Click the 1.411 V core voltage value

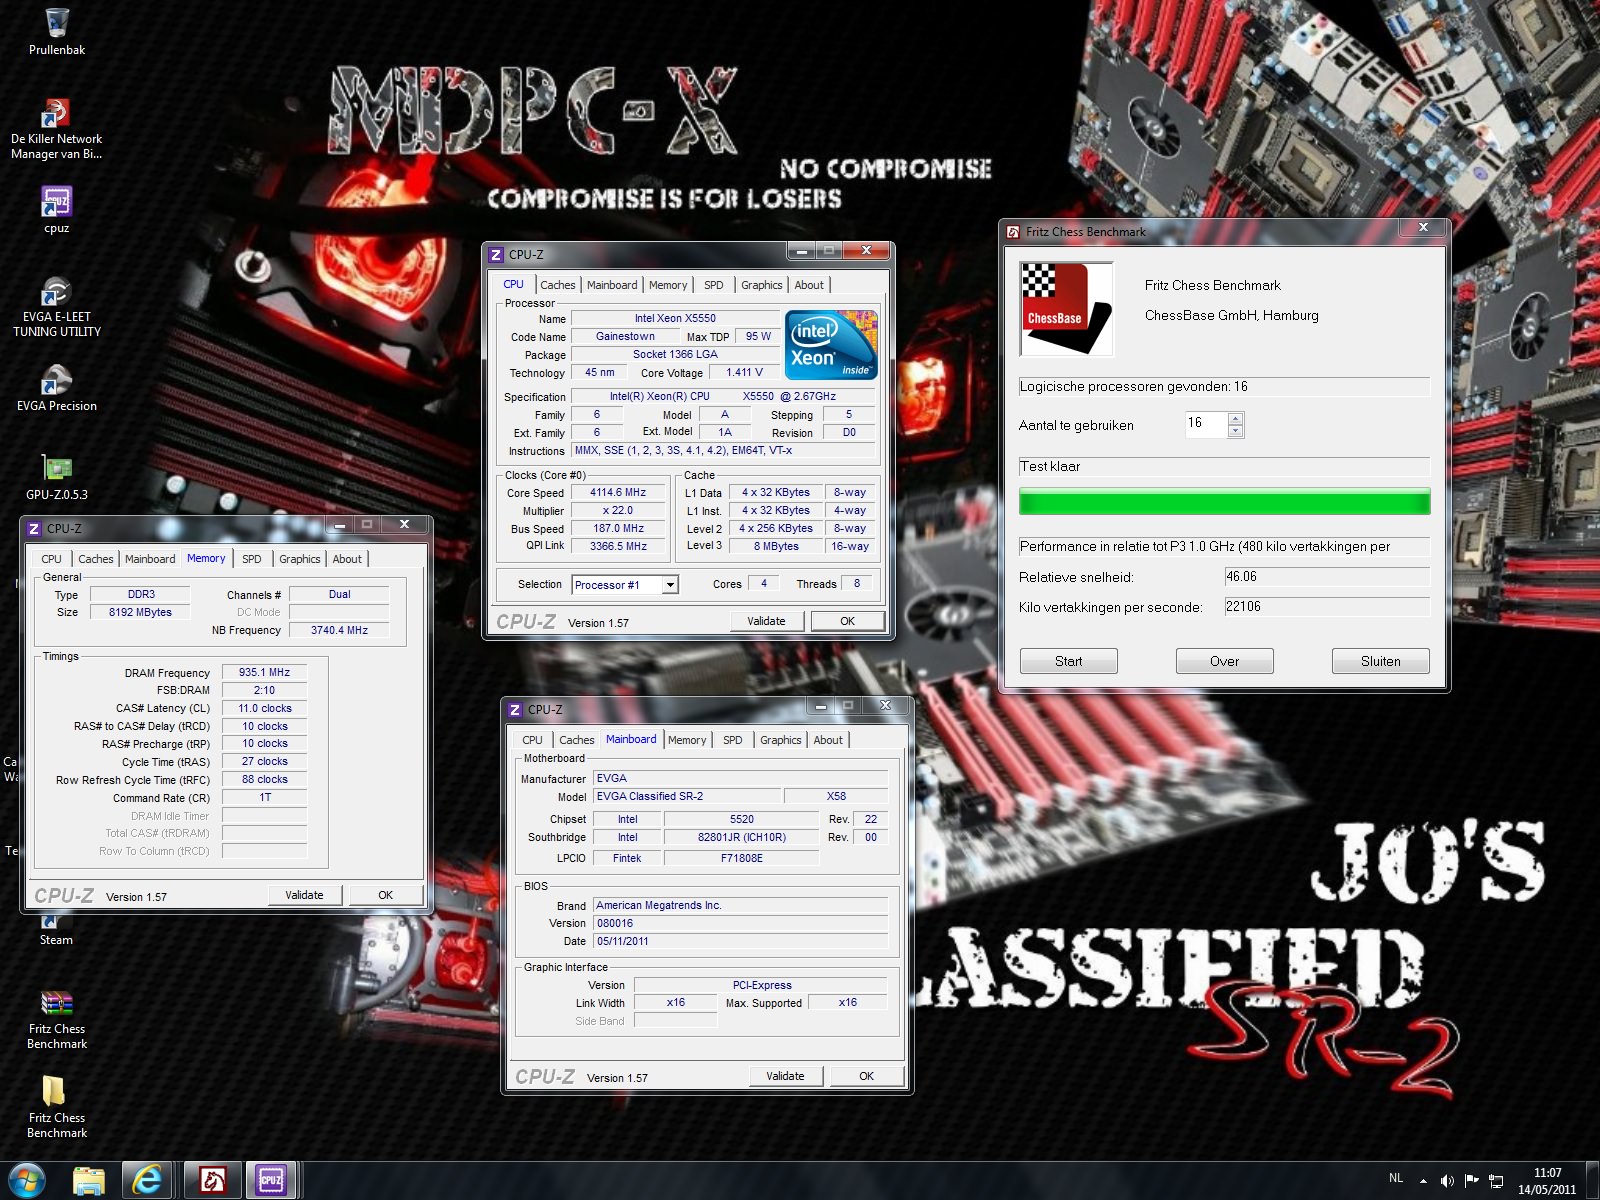tap(744, 372)
